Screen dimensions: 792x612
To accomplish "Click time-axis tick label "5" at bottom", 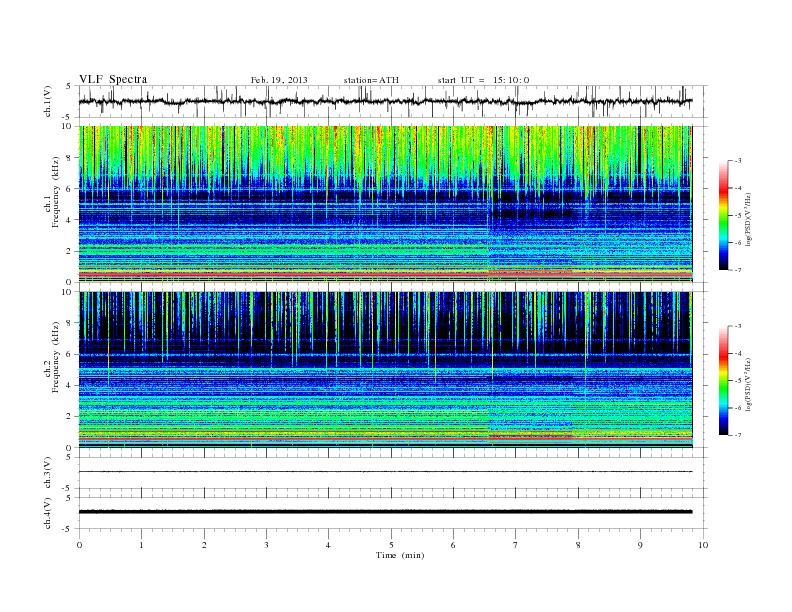I will click(x=391, y=545).
